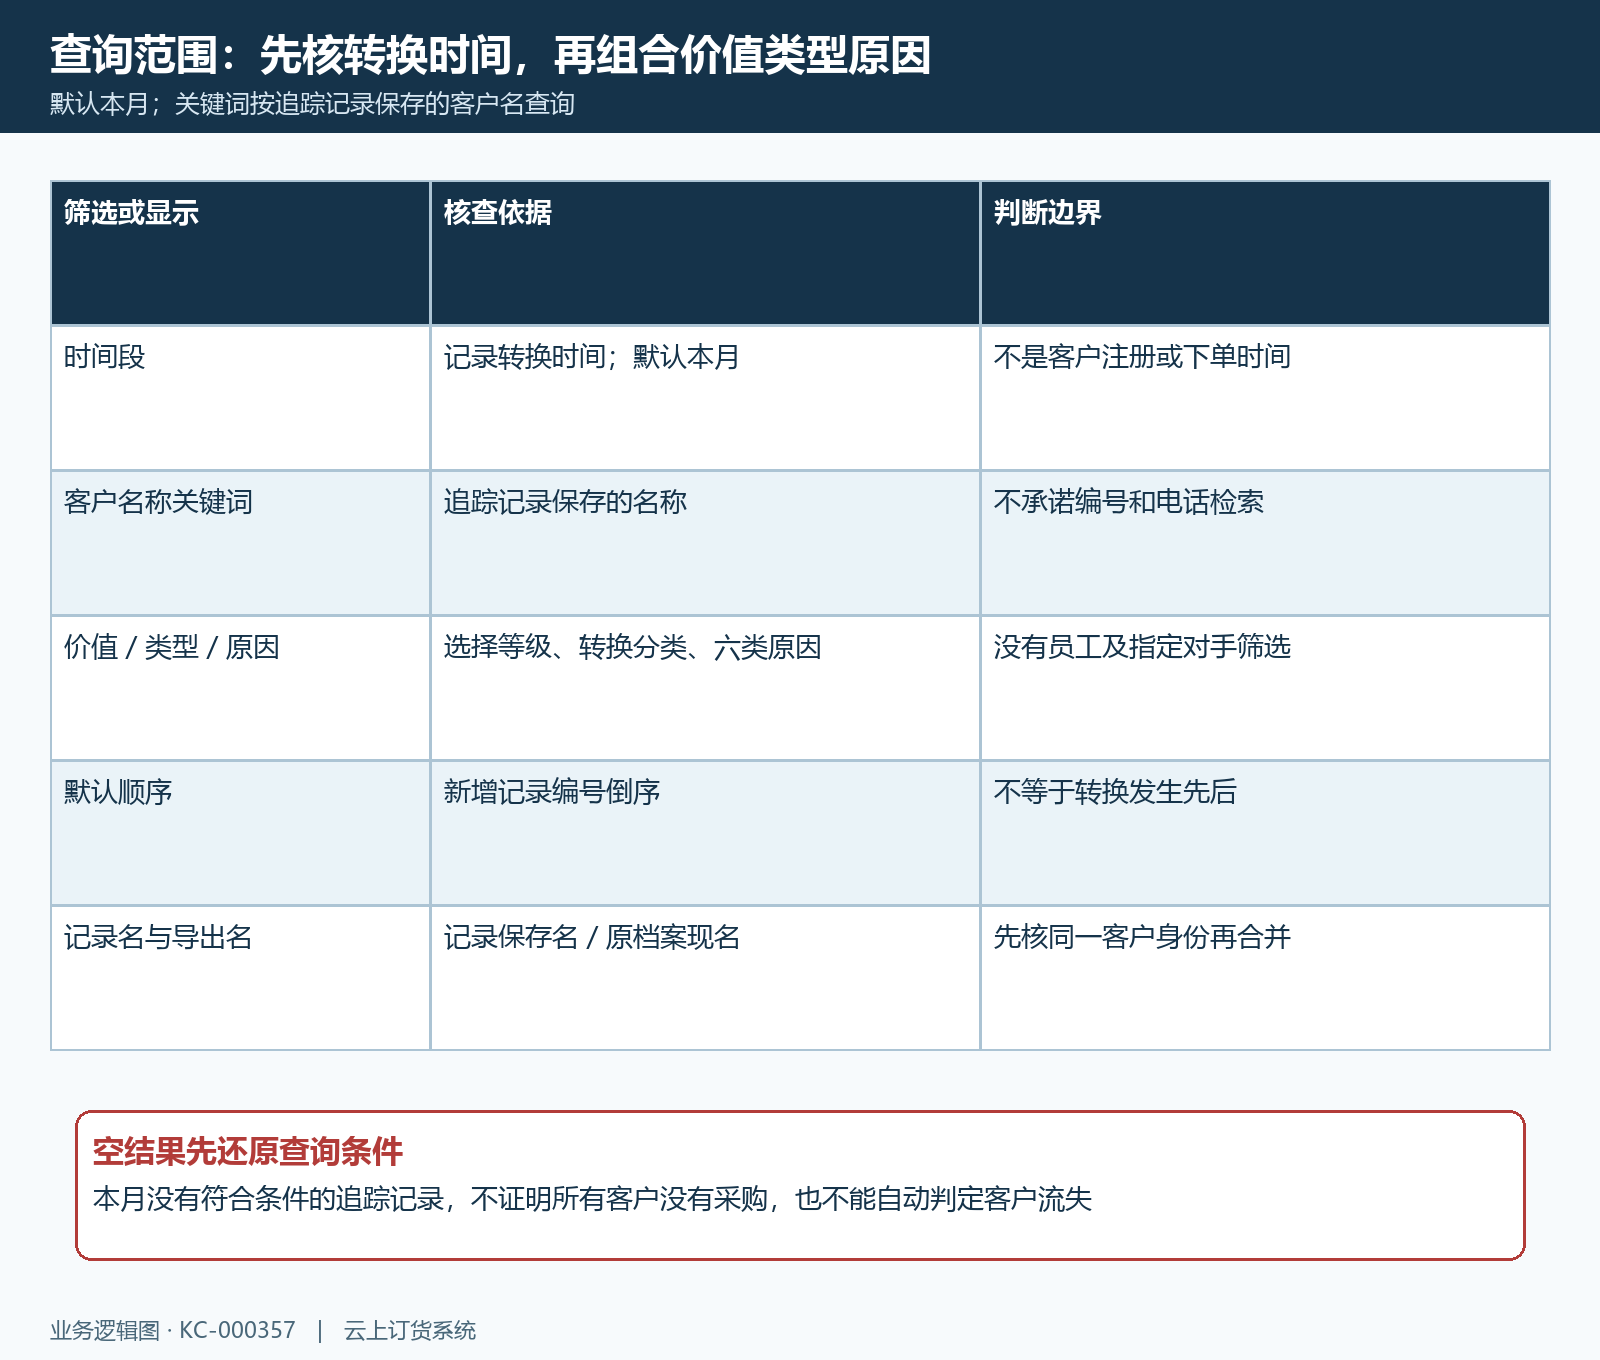Click the footer text 云上订货系统
Image resolution: width=1600 pixels, height=1360 pixels.
410,1331
